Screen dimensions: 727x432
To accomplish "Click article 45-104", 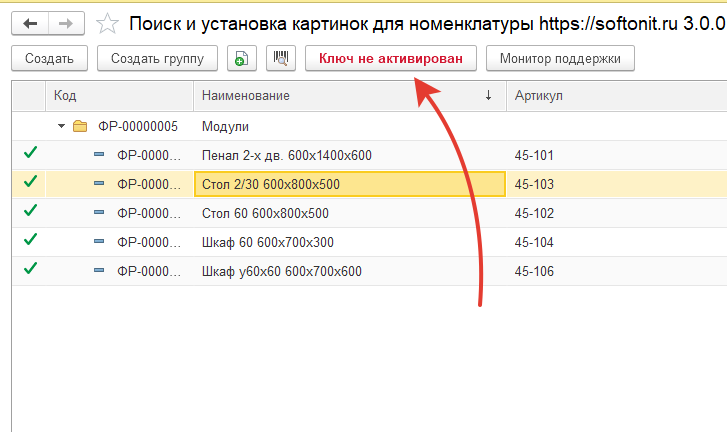I will (534, 242).
